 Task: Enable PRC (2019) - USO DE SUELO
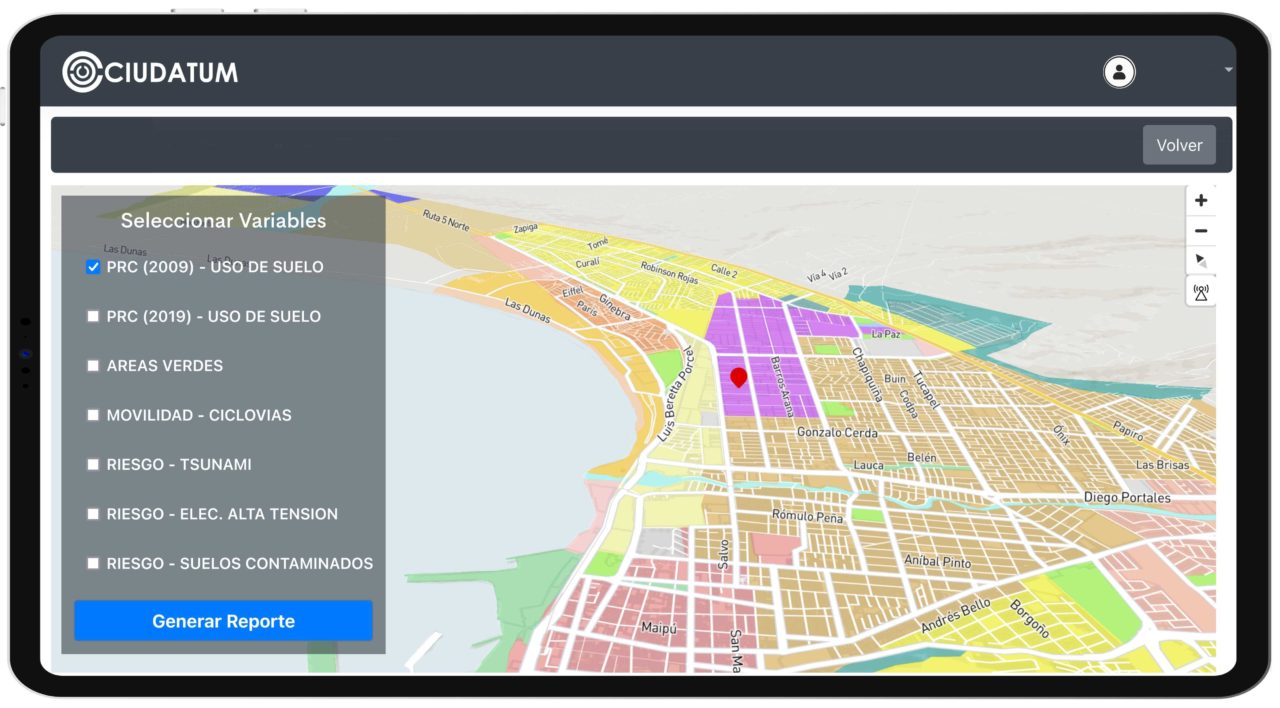(x=93, y=316)
